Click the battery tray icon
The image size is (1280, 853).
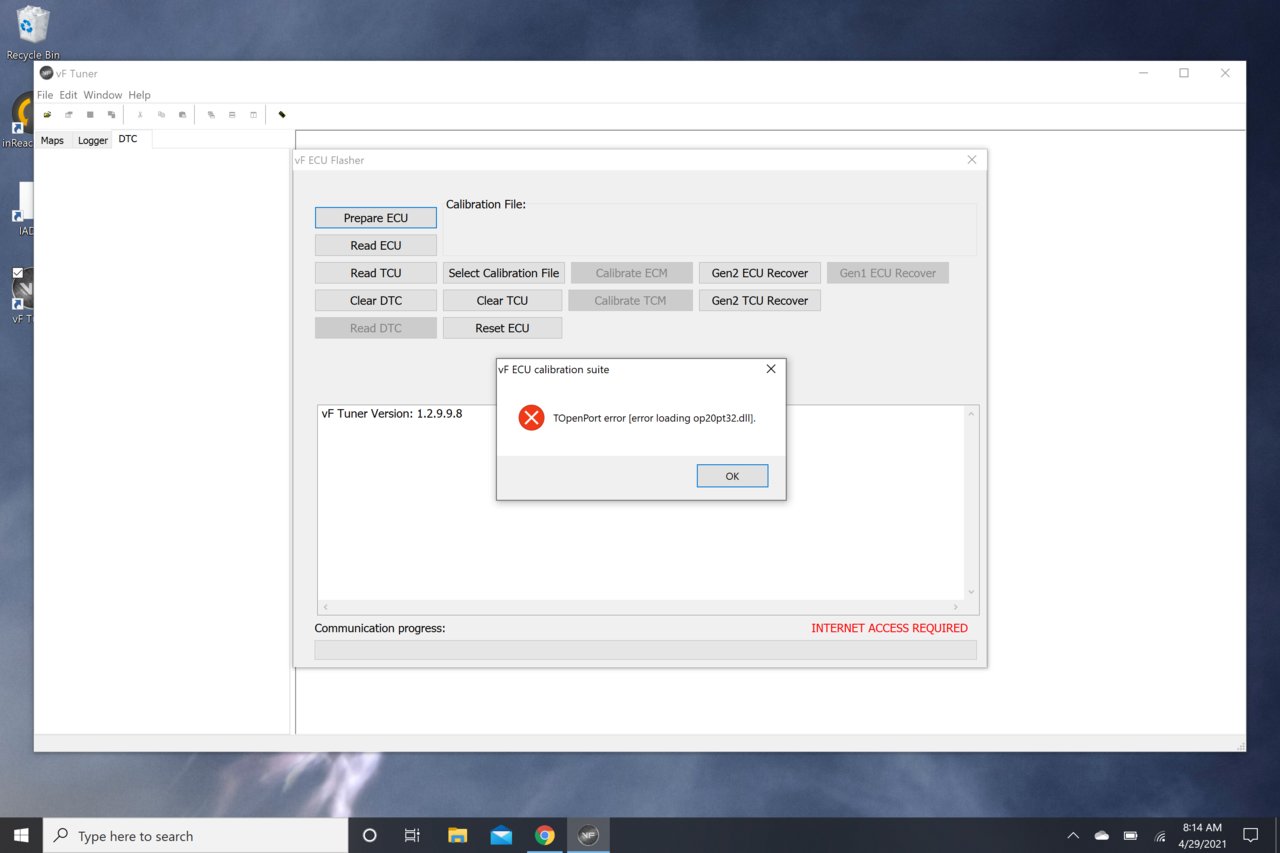[1131, 835]
